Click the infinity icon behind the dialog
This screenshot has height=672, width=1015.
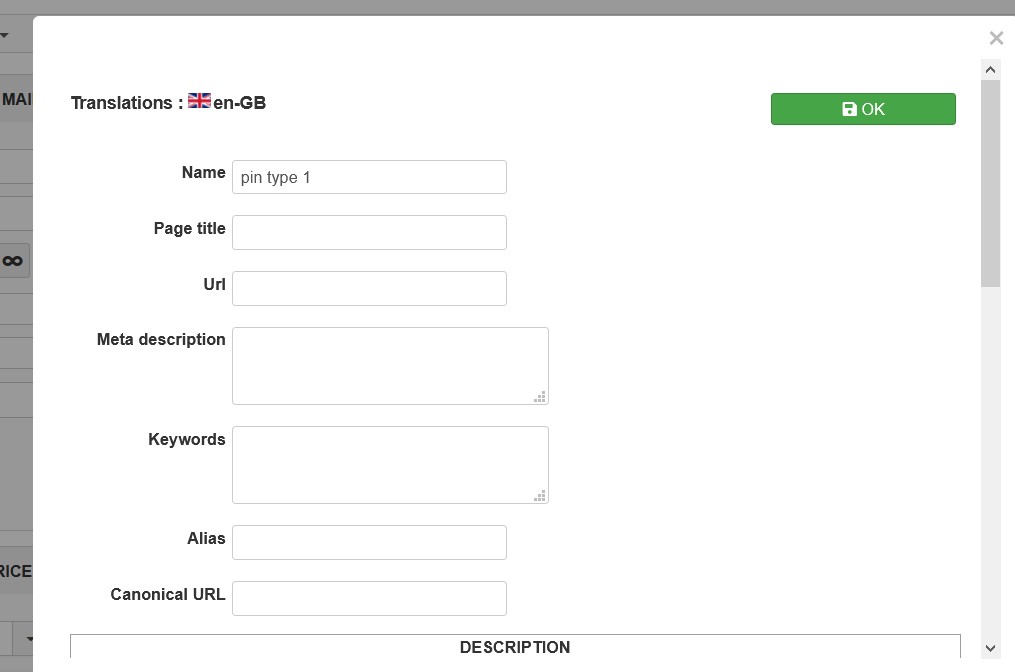click(x=13, y=261)
